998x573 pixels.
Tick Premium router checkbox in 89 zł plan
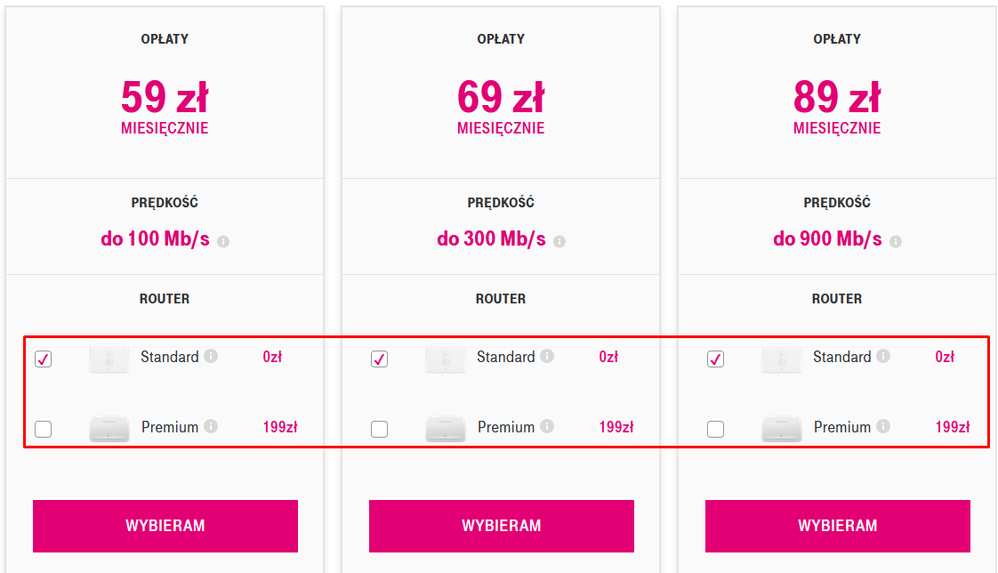point(715,429)
